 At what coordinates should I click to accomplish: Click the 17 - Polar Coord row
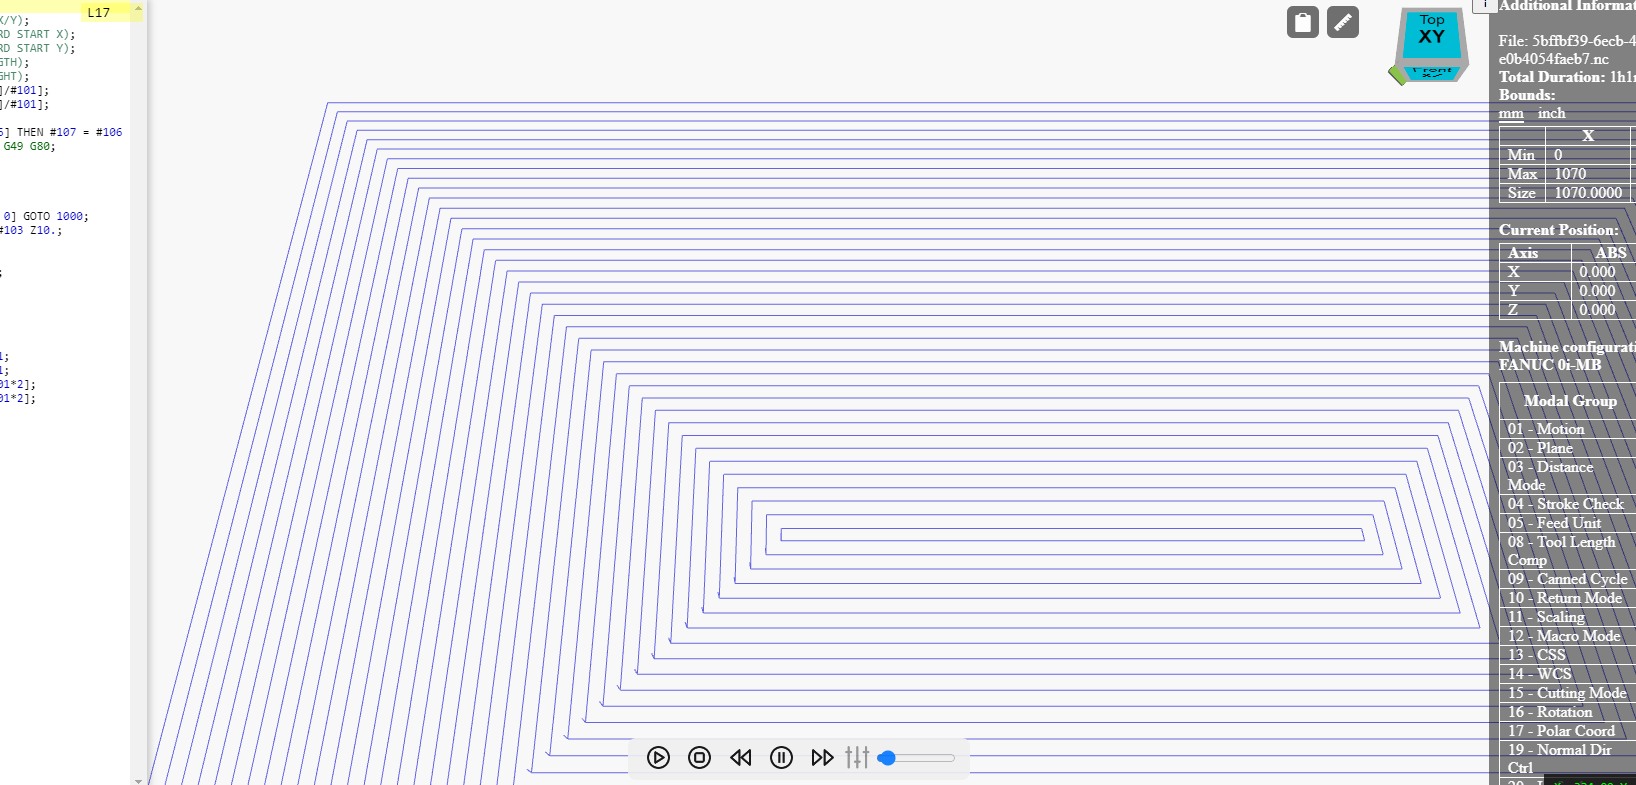click(x=1568, y=731)
